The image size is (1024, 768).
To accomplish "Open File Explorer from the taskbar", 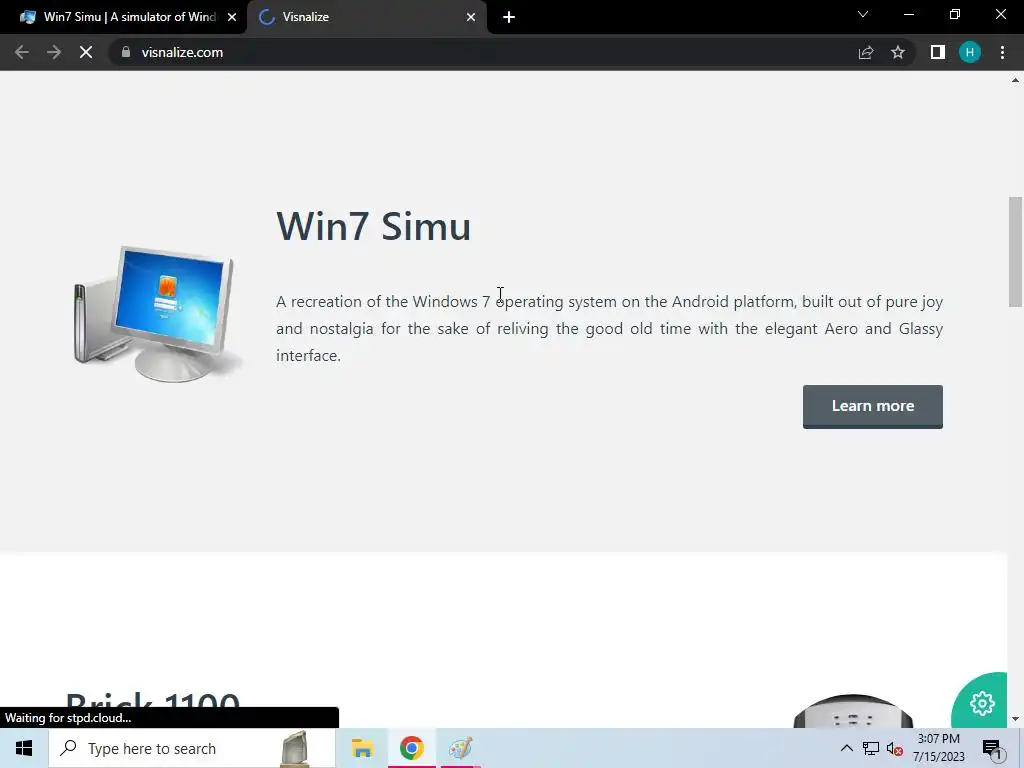I will pyautogui.click(x=362, y=748).
